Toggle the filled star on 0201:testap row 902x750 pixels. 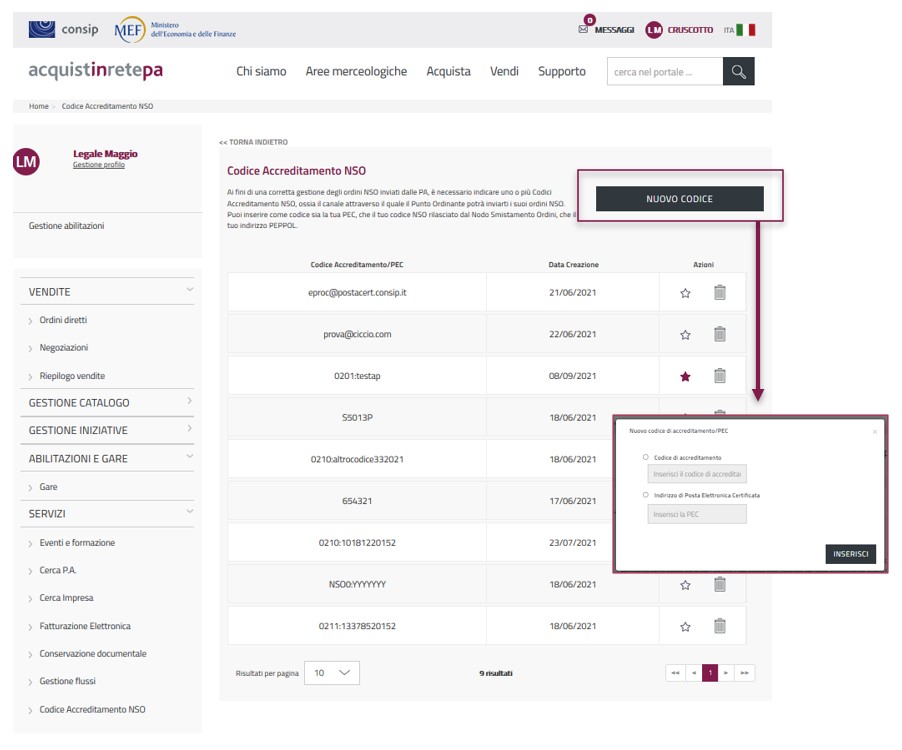tap(685, 377)
